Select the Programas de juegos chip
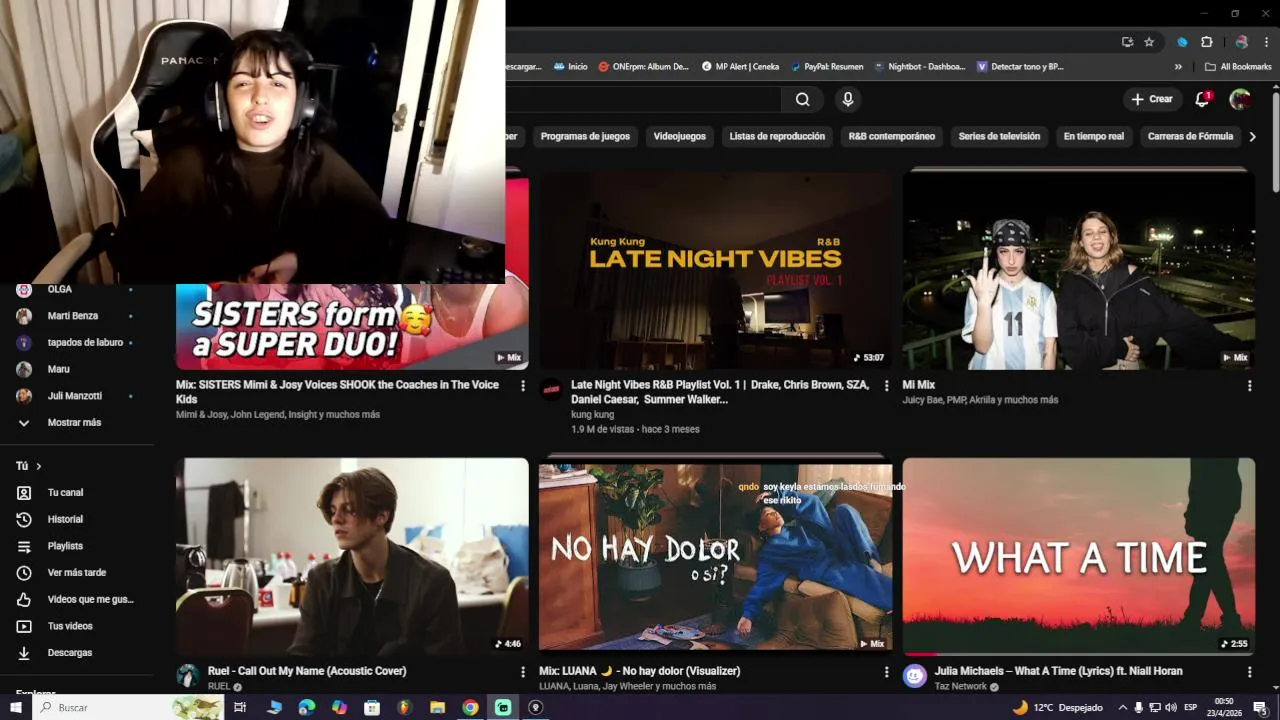This screenshot has width=1280, height=720. [x=585, y=136]
